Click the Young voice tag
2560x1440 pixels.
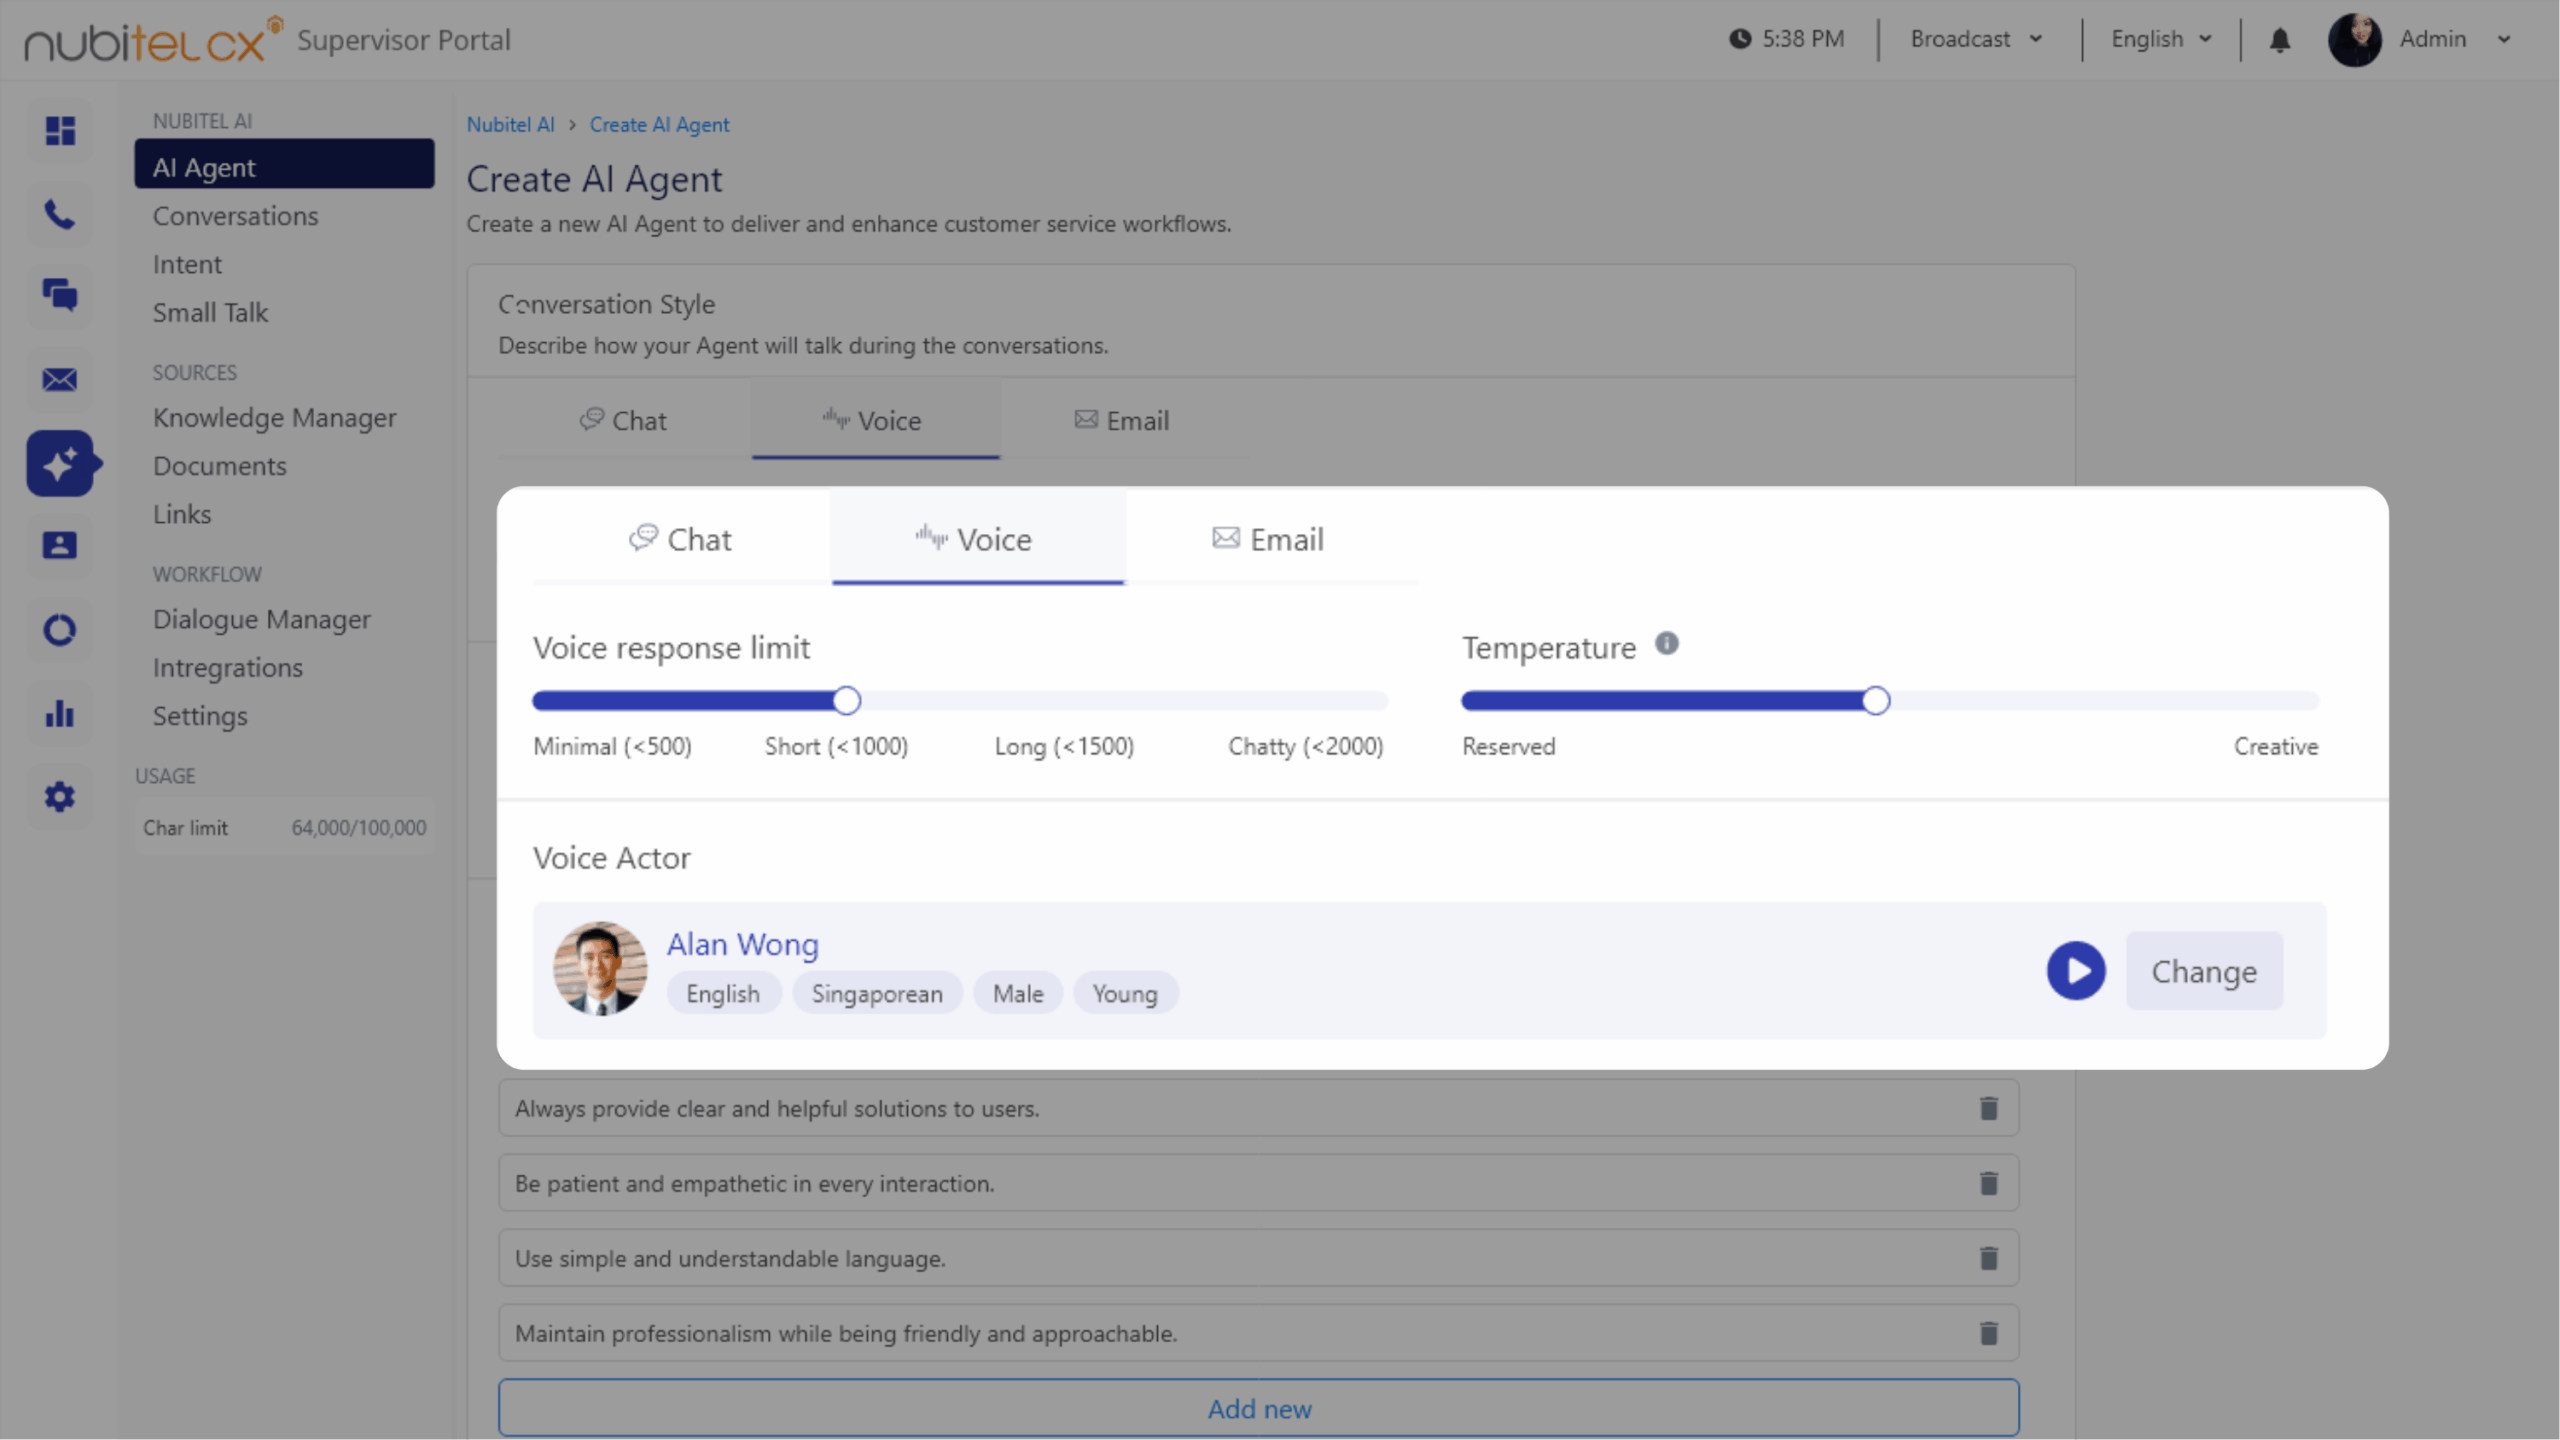click(1124, 993)
